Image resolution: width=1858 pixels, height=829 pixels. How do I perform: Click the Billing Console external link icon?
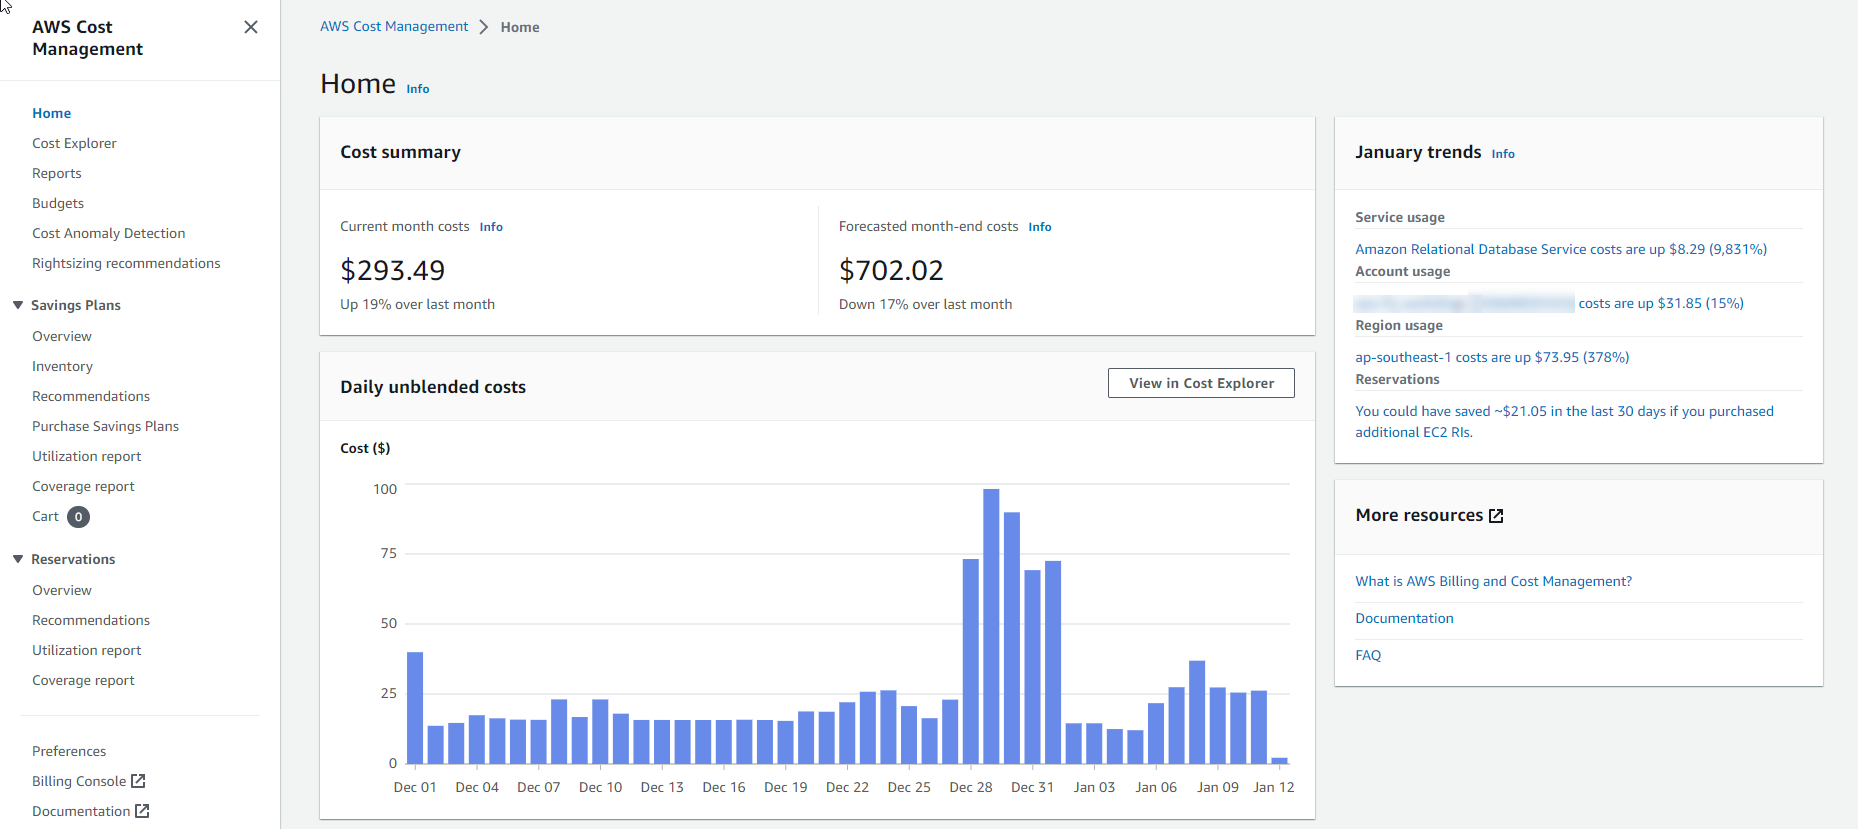139,781
